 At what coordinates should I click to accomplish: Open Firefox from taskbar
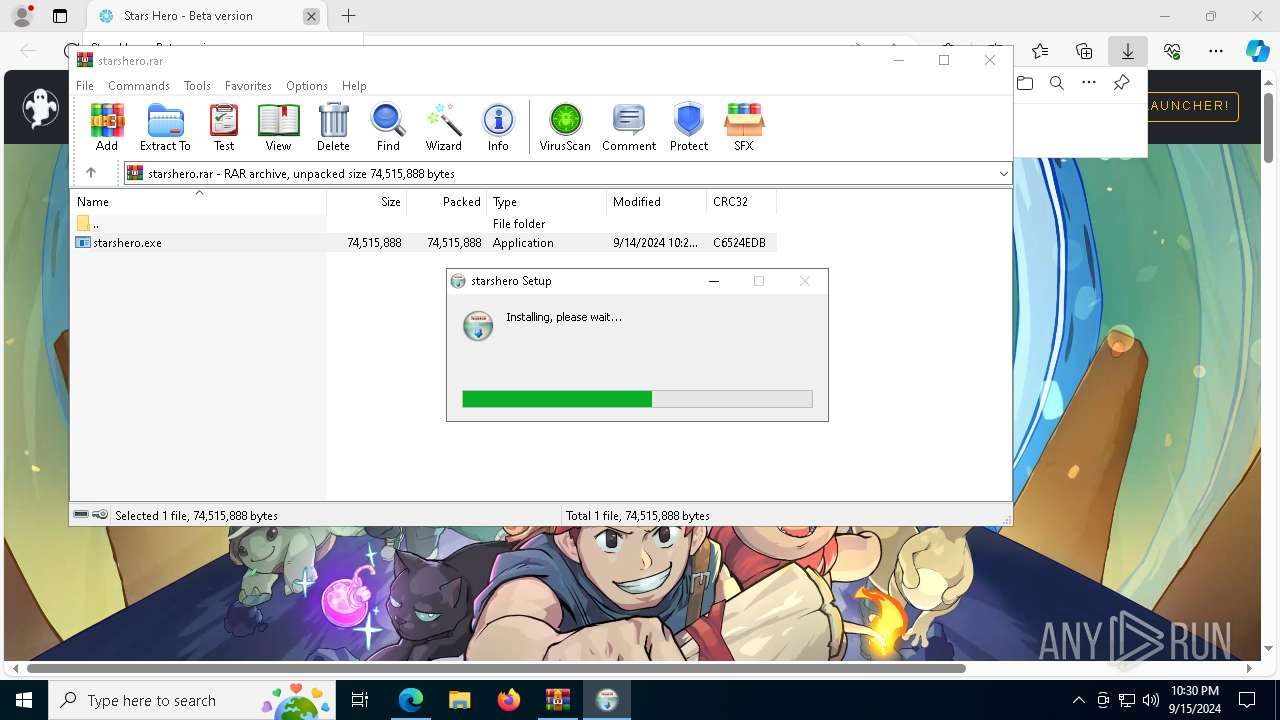pos(509,700)
